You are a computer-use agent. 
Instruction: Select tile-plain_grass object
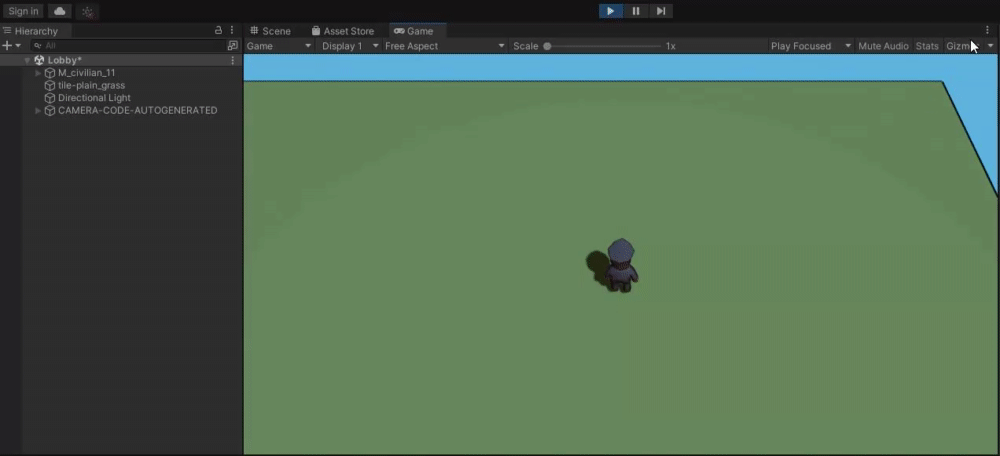pos(91,85)
